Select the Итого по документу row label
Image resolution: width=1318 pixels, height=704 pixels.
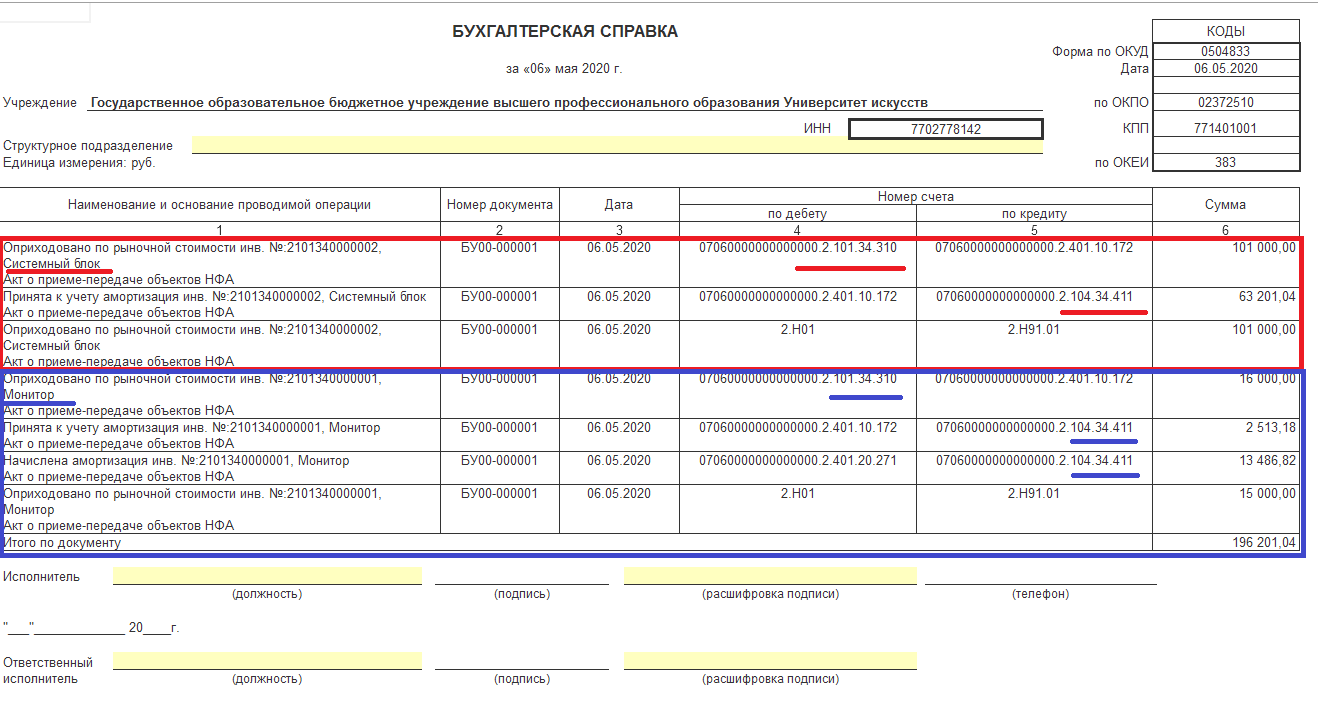[x=62, y=543]
